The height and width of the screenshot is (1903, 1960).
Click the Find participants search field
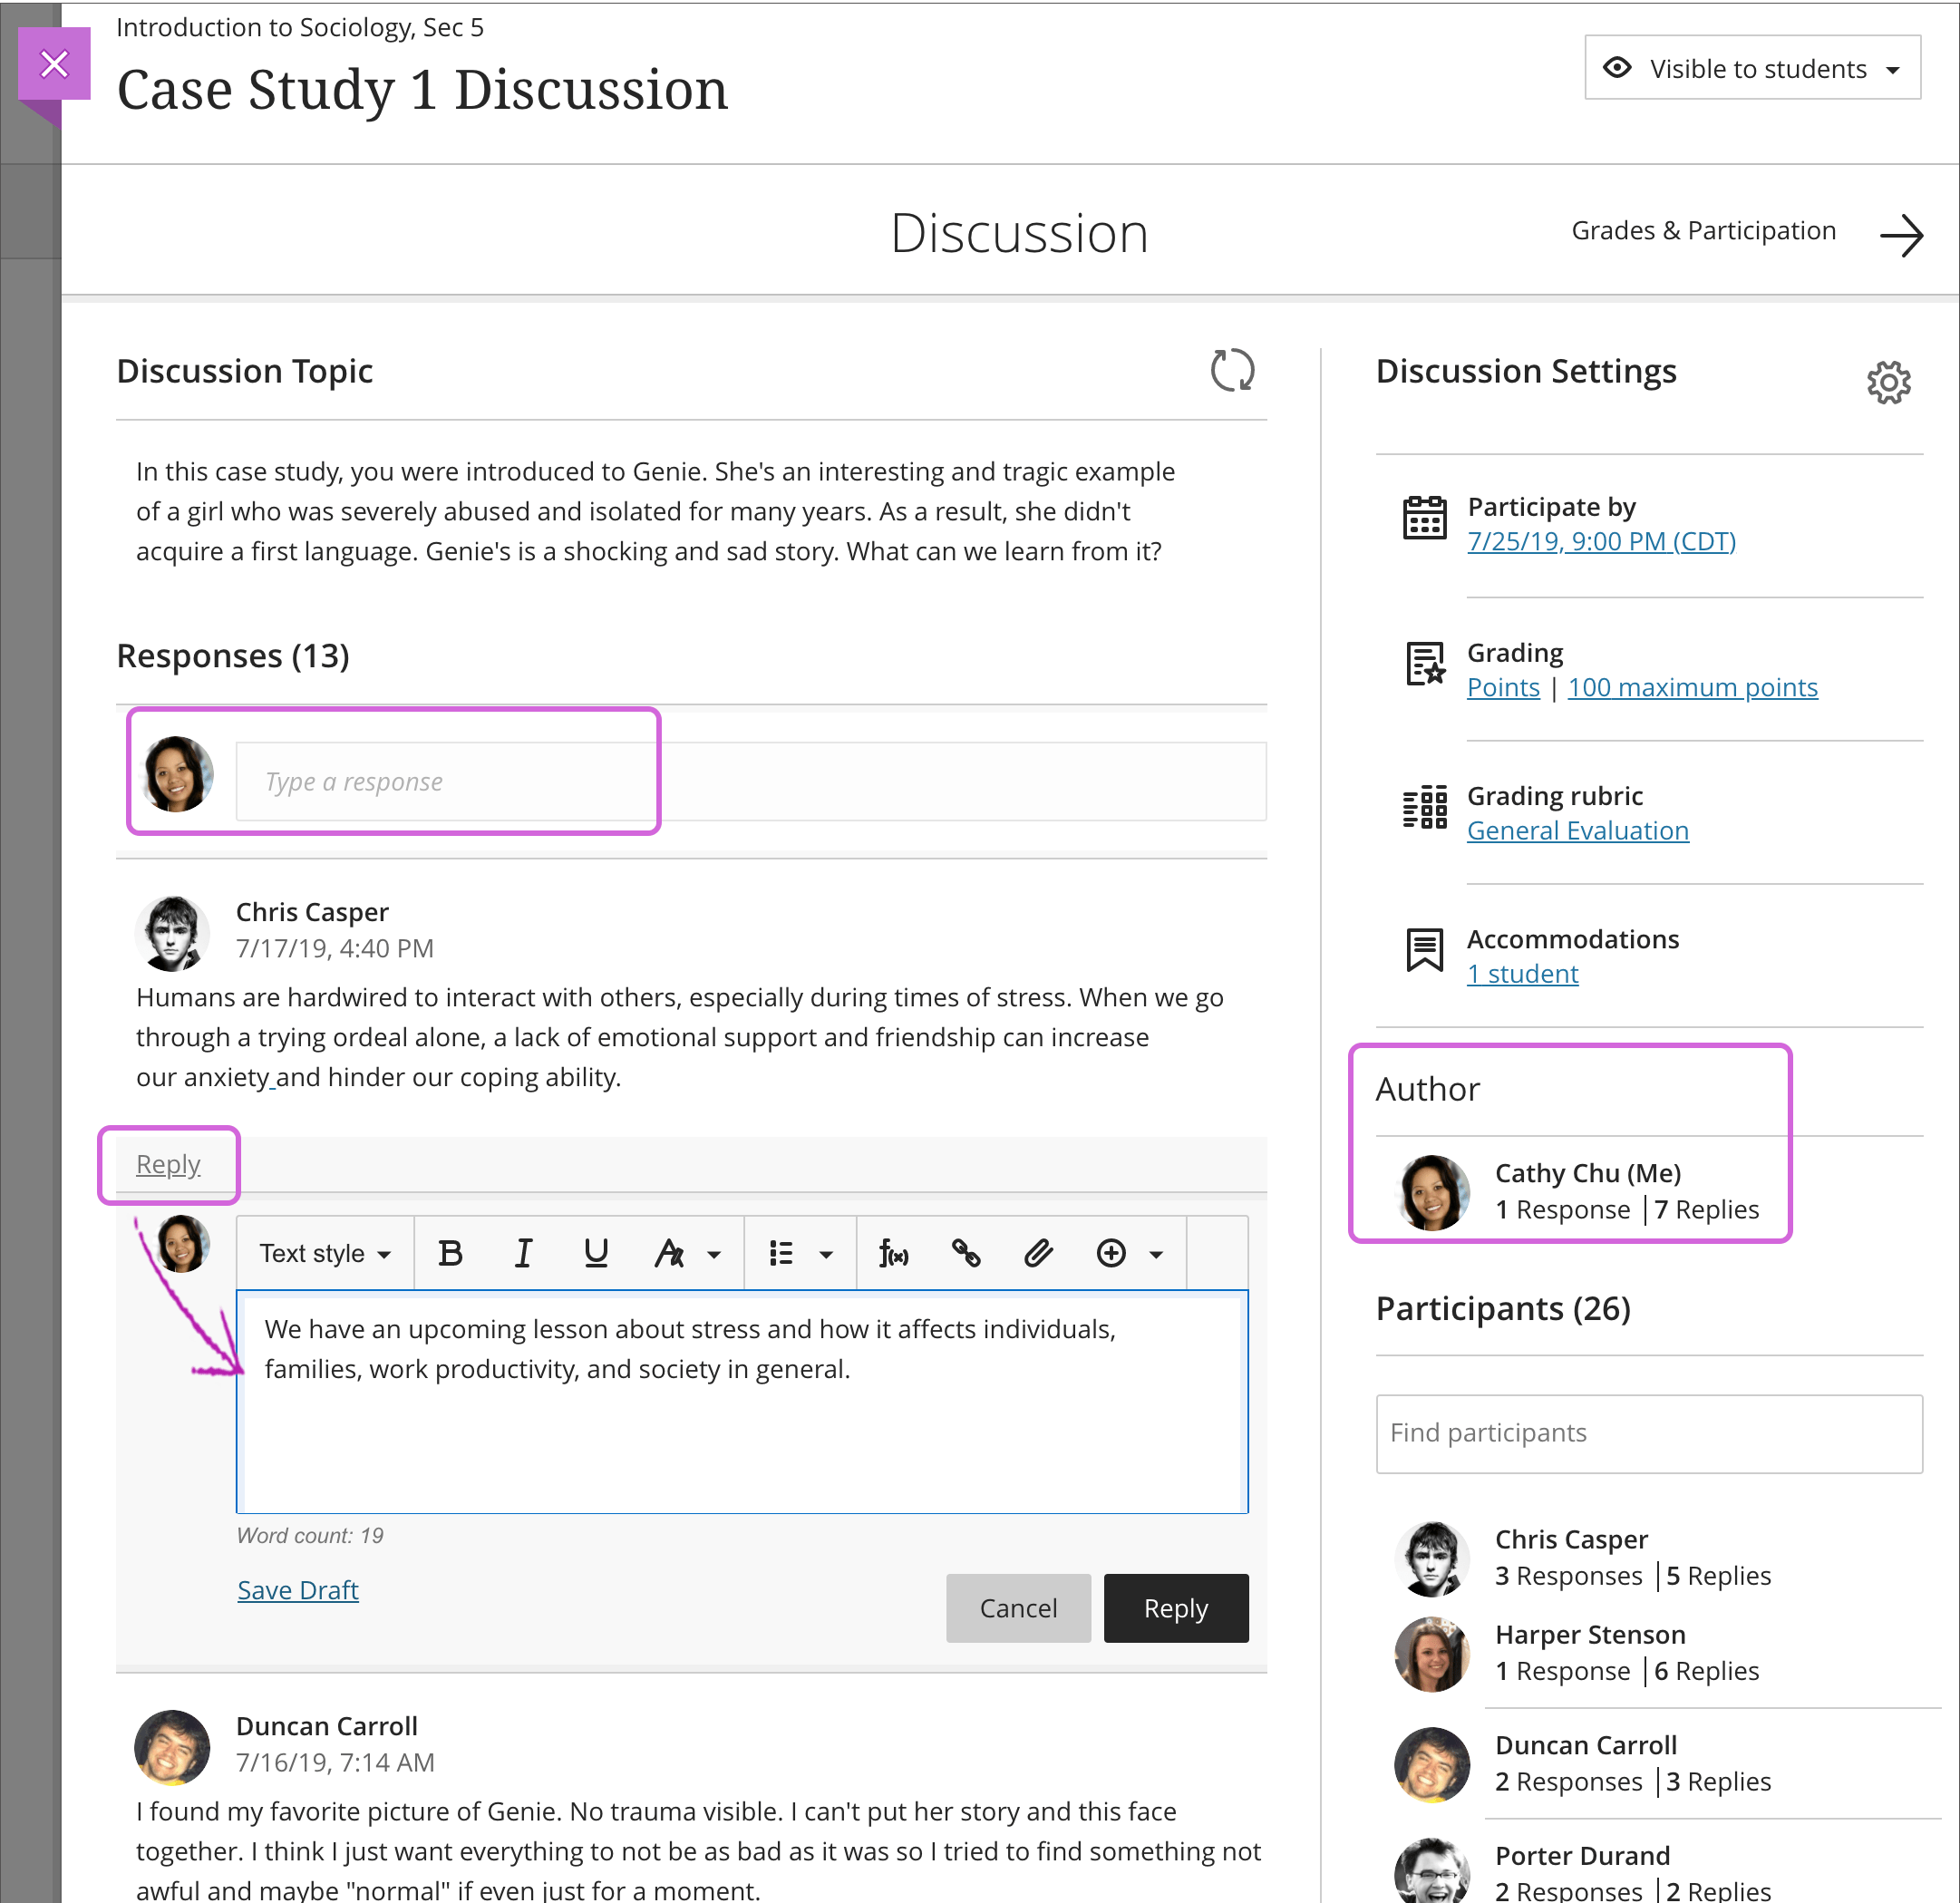(x=1649, y=1434)
